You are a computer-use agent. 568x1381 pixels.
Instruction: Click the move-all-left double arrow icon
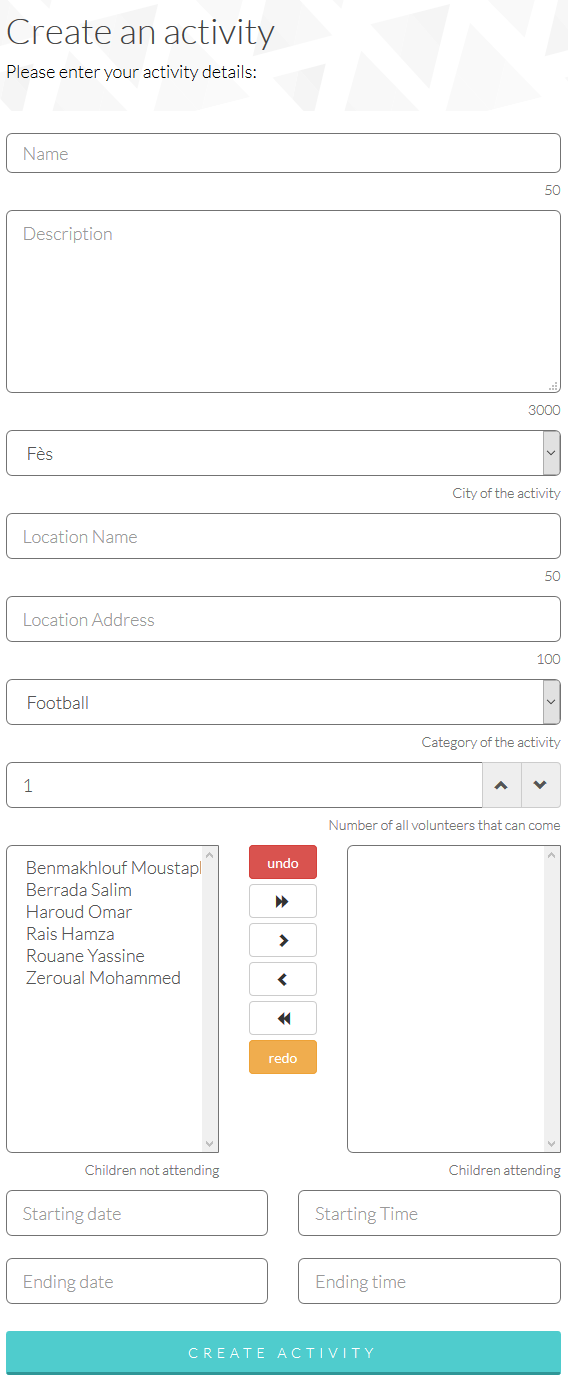click(x=282, y=1018)
